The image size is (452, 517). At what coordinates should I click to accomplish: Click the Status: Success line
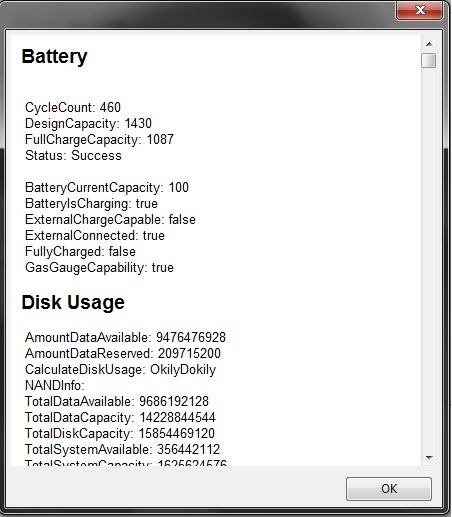73,155
